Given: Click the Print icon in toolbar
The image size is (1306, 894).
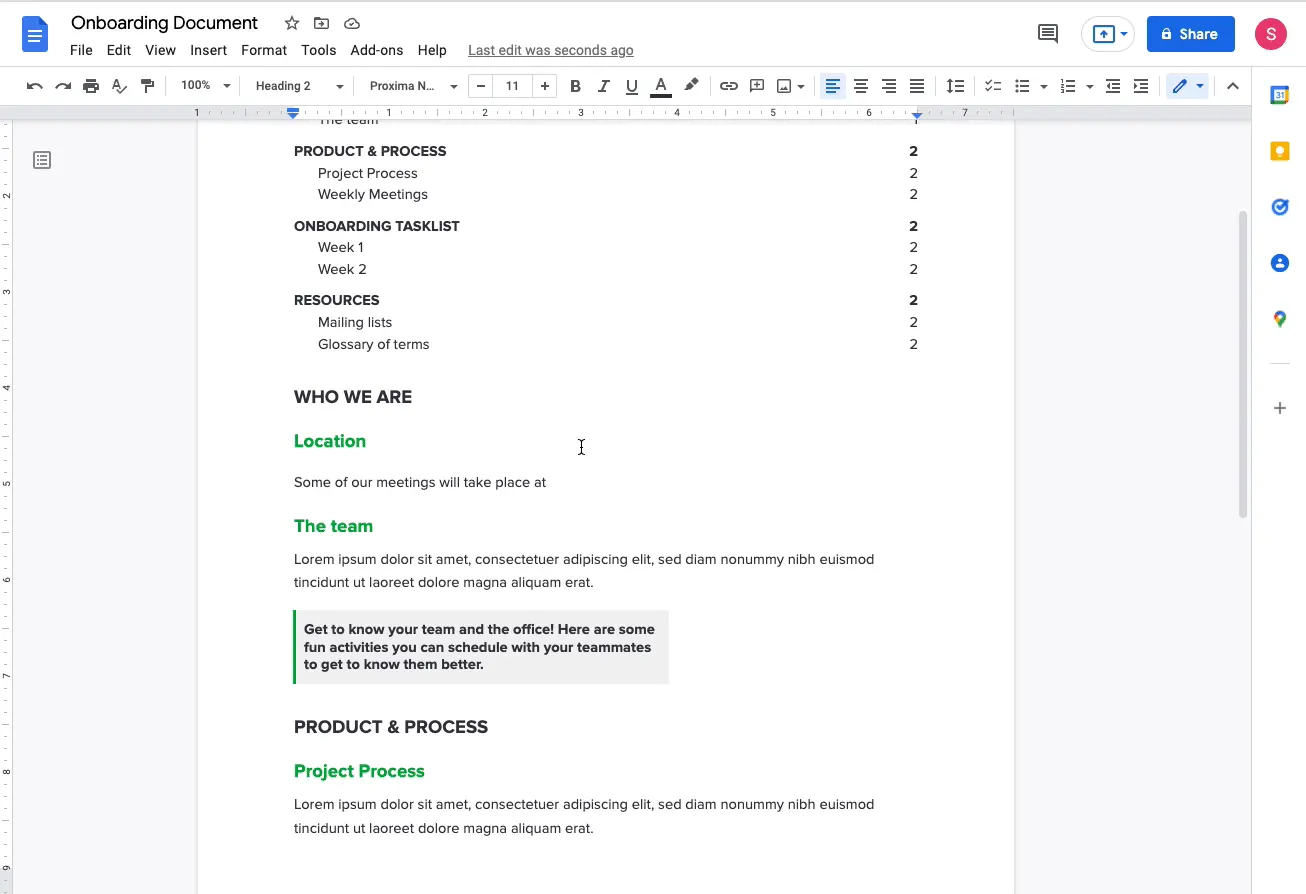Looking at the screenshot, I should click(91, 86).
